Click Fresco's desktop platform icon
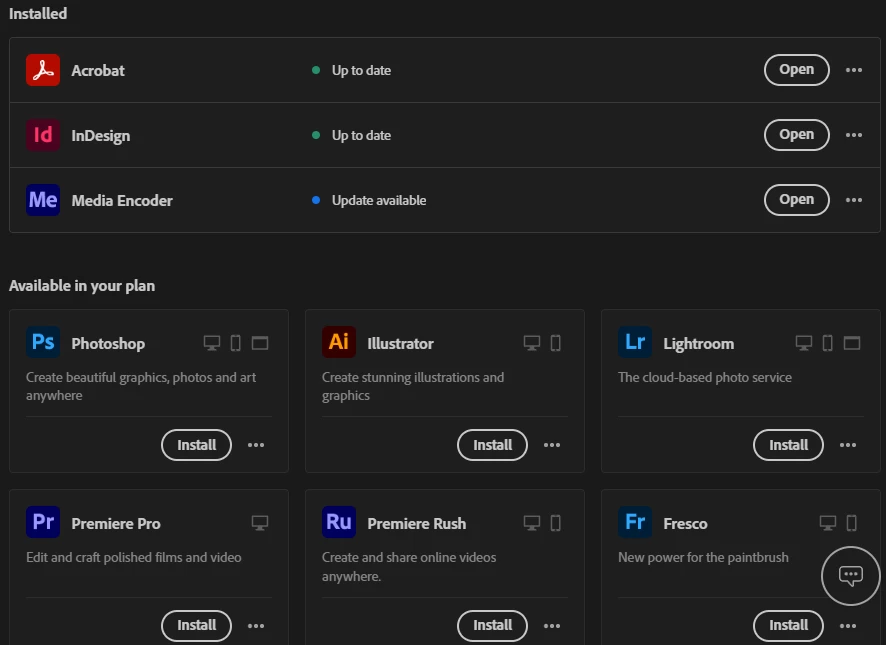 pos(828,523)
